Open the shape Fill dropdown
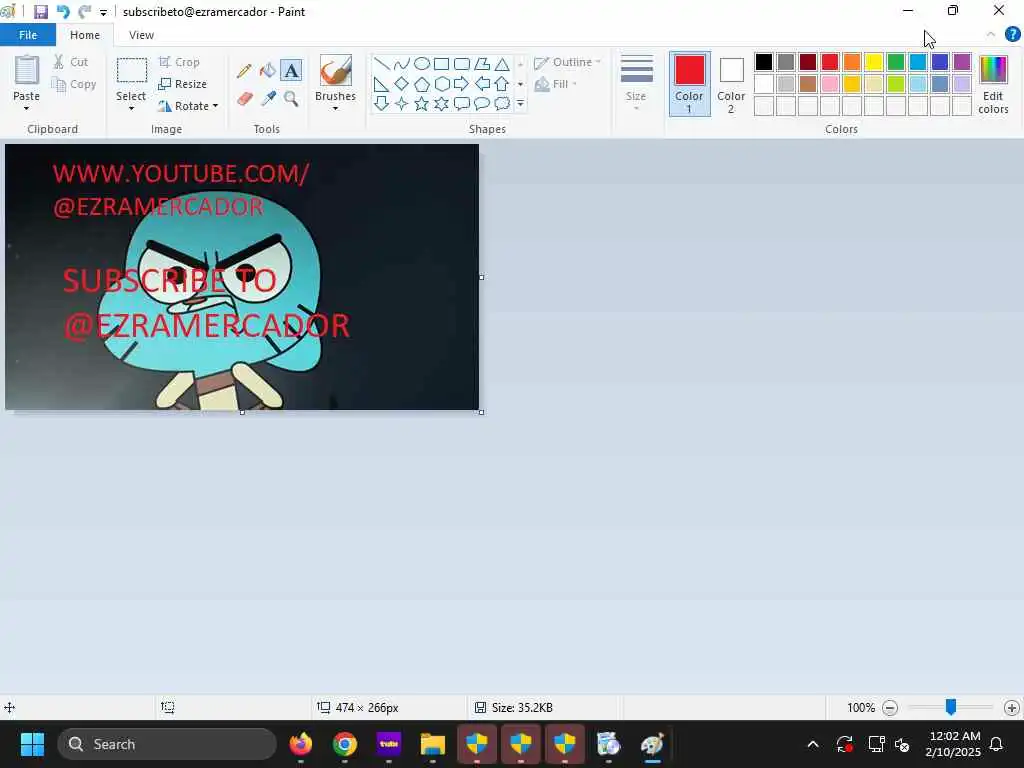The width and height of the screenshot is (1024, 768). coord(556,84)
